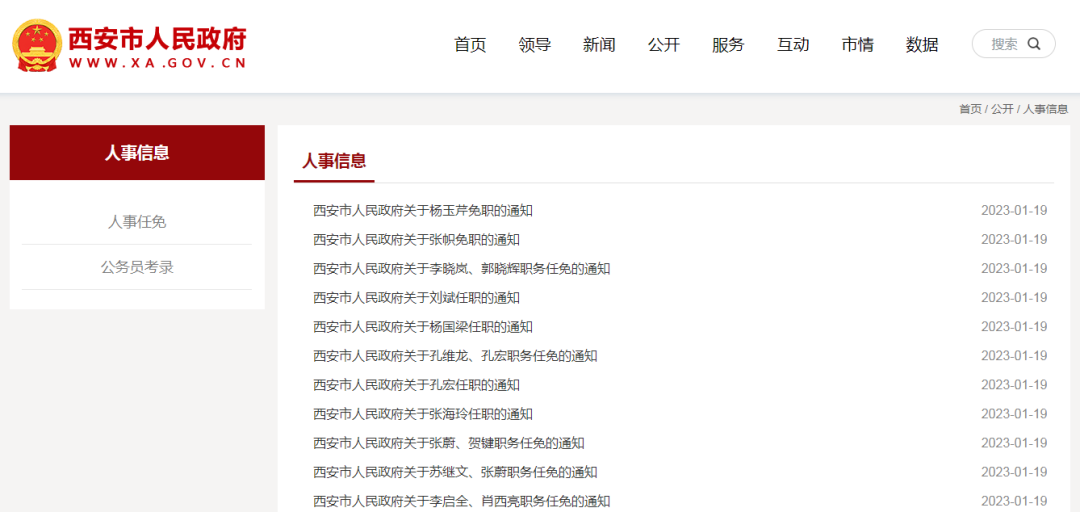Click inside the 搜索 search field
Image resolution: width=1080 pixels, height=512 pixels.
[1003, 44]
